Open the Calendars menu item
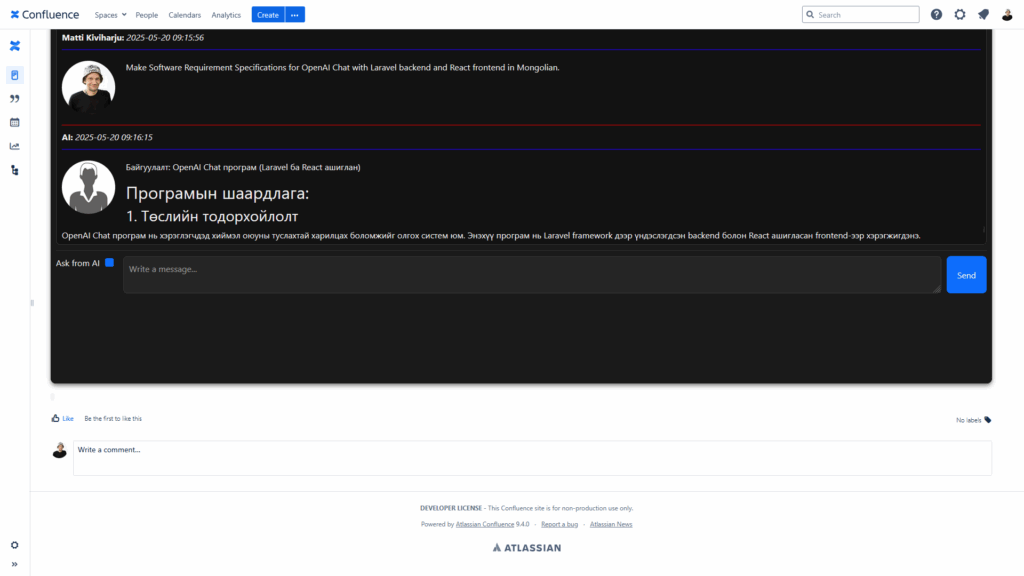 (x=184, y=14)
